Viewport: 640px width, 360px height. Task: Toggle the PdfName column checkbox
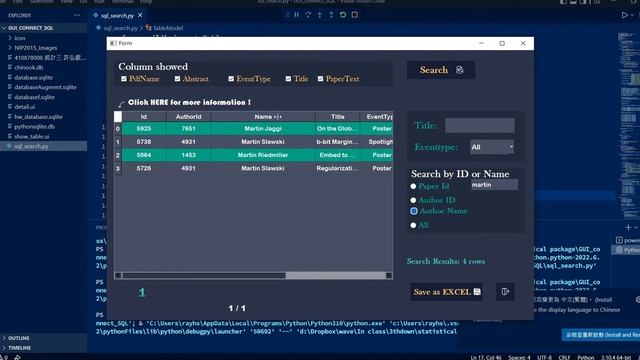point(124,79)
